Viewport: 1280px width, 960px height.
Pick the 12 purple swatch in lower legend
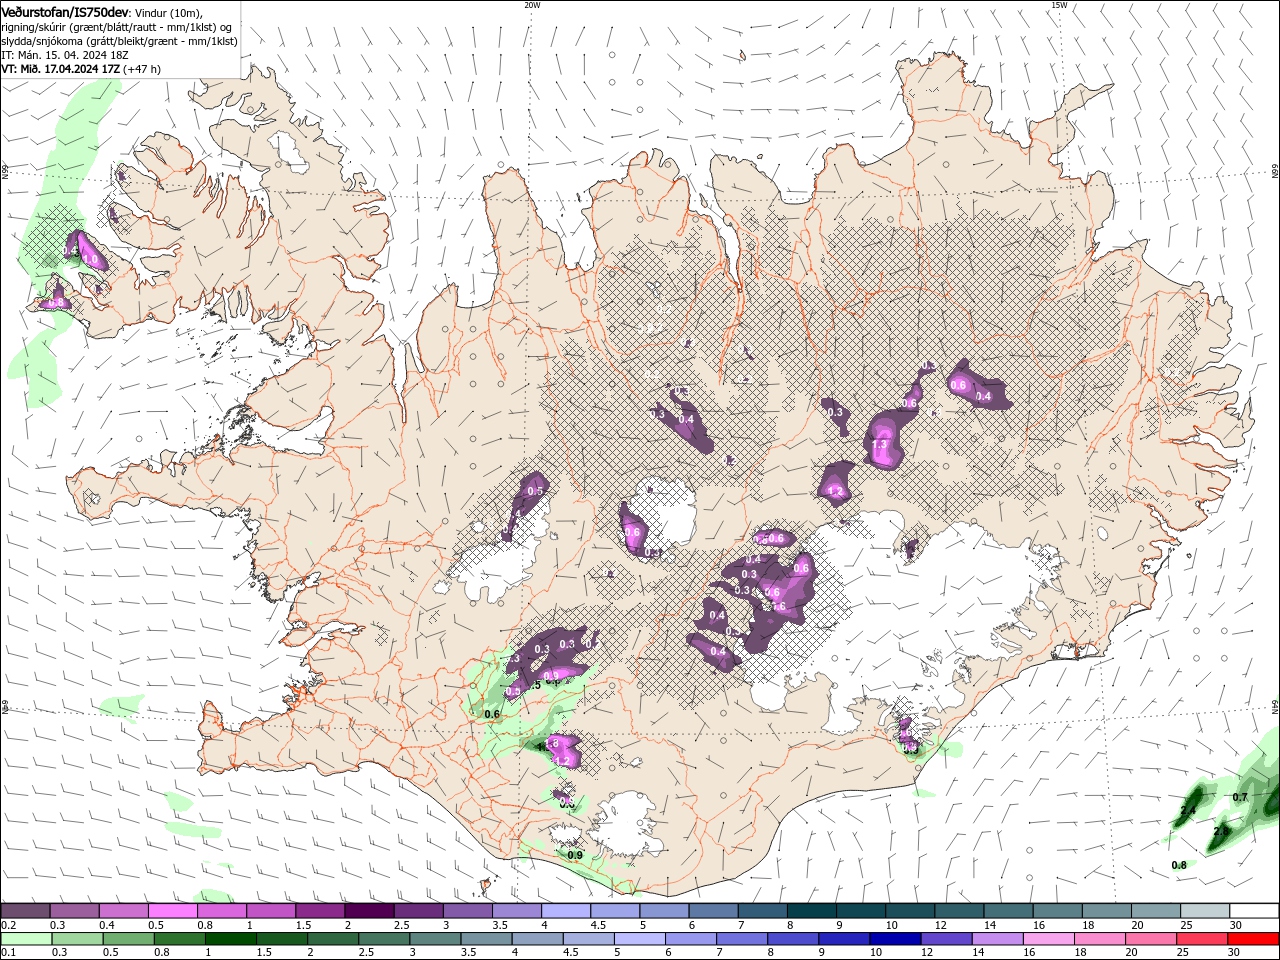tap(946, 939)
